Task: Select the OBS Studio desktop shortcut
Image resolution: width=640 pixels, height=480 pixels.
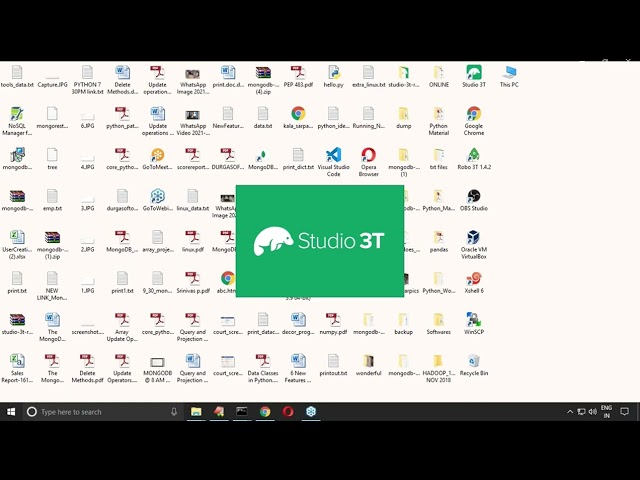Action: click(x=473, y=200)
